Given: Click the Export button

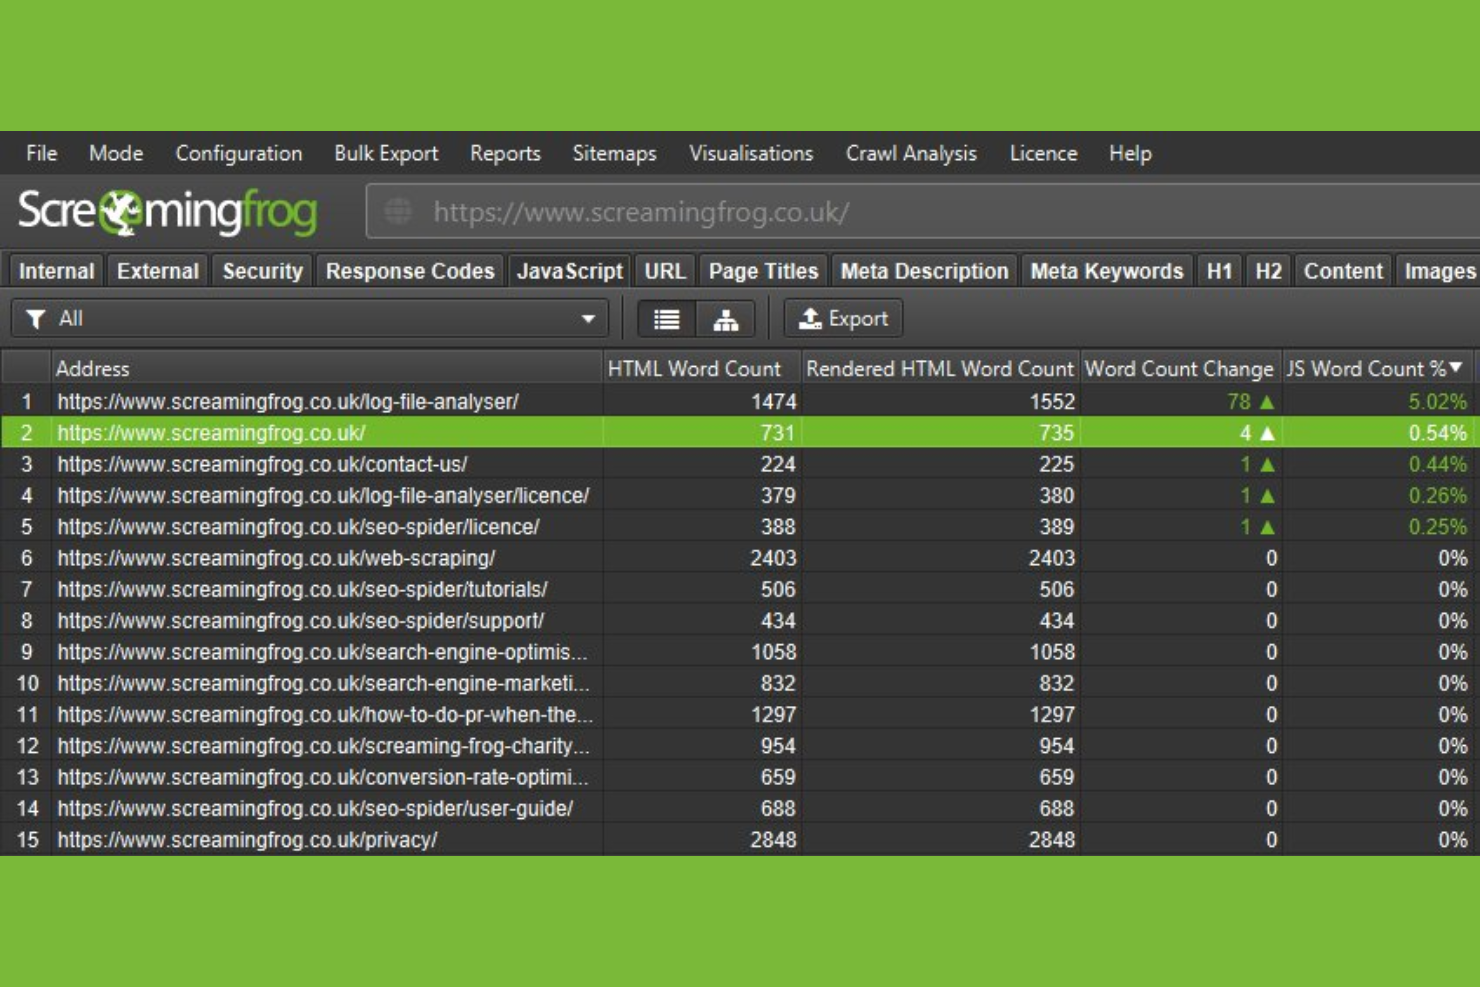Looking at the screenshot, I should [x=843, y=318].
